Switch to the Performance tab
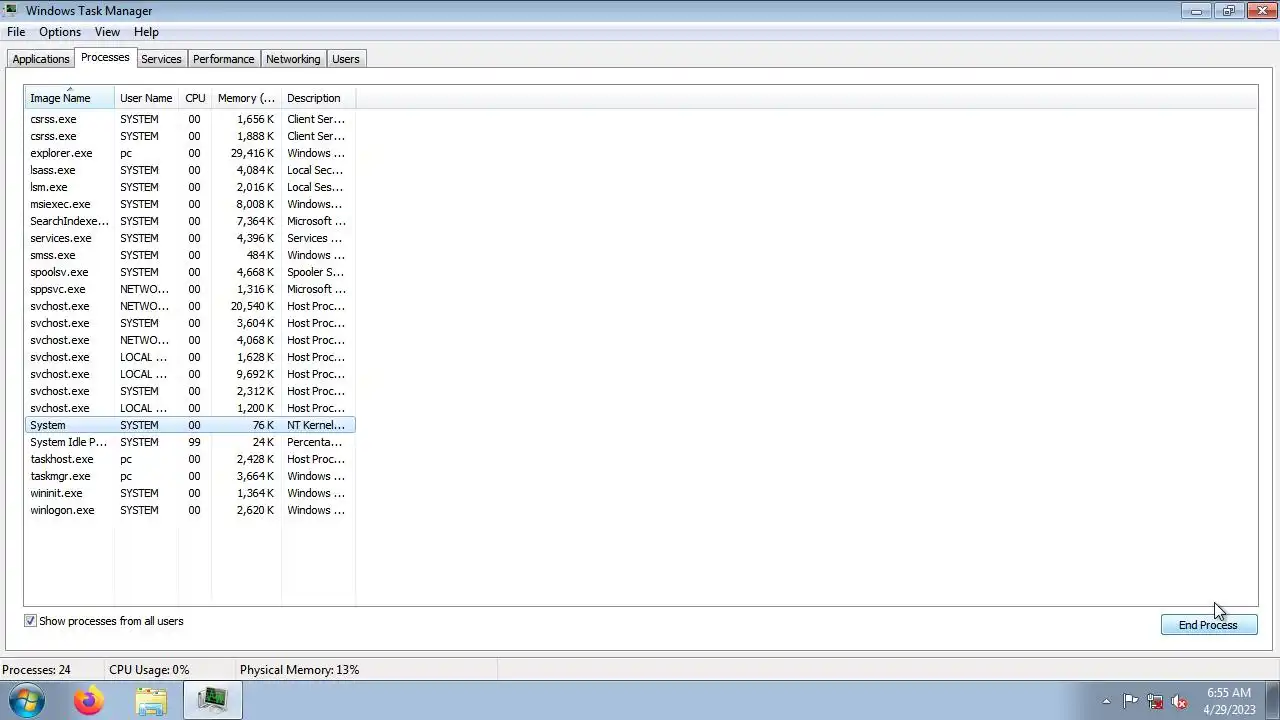The width and height of the screenshot is (1280, 720). click(224, 59)
